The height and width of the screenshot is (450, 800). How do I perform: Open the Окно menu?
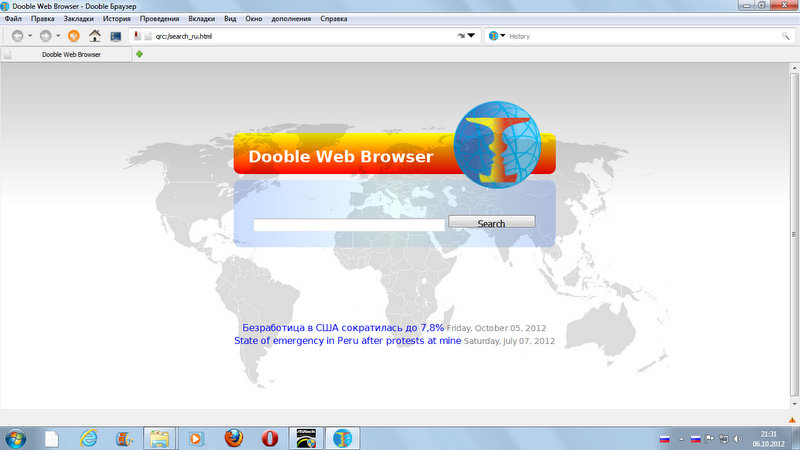point(254,18)
